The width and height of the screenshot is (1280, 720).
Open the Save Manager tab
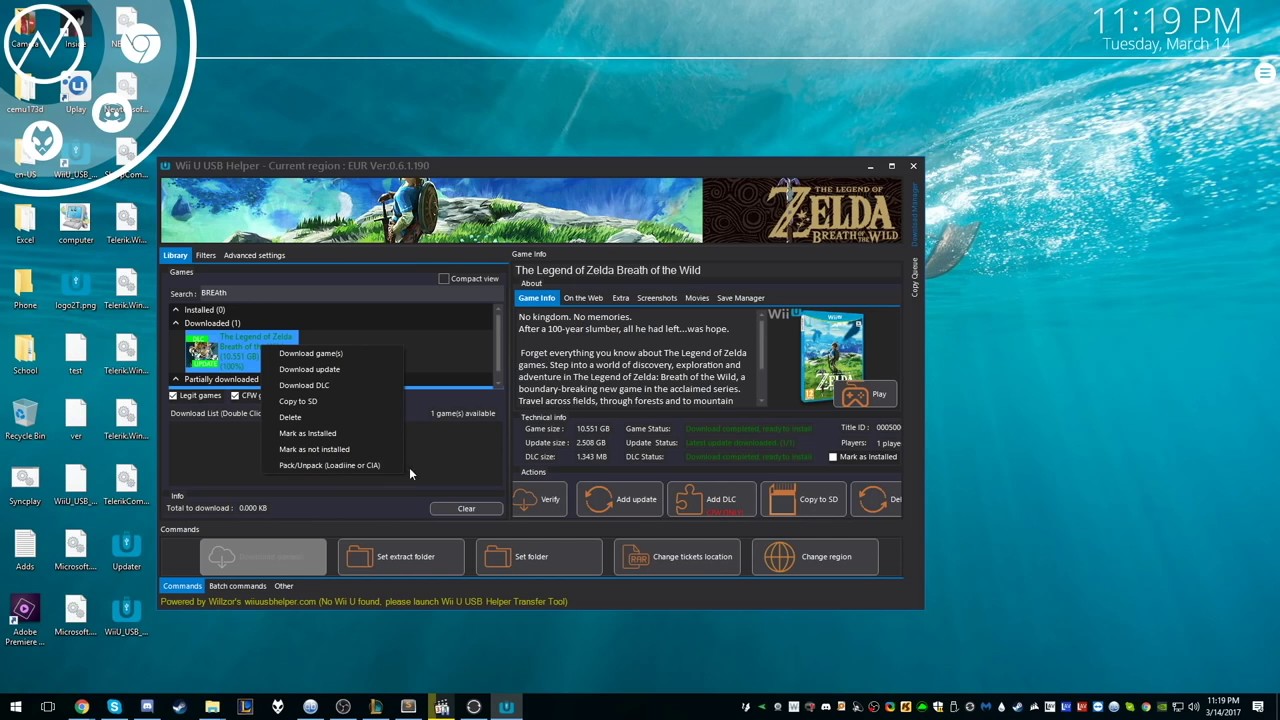point(741,298)
